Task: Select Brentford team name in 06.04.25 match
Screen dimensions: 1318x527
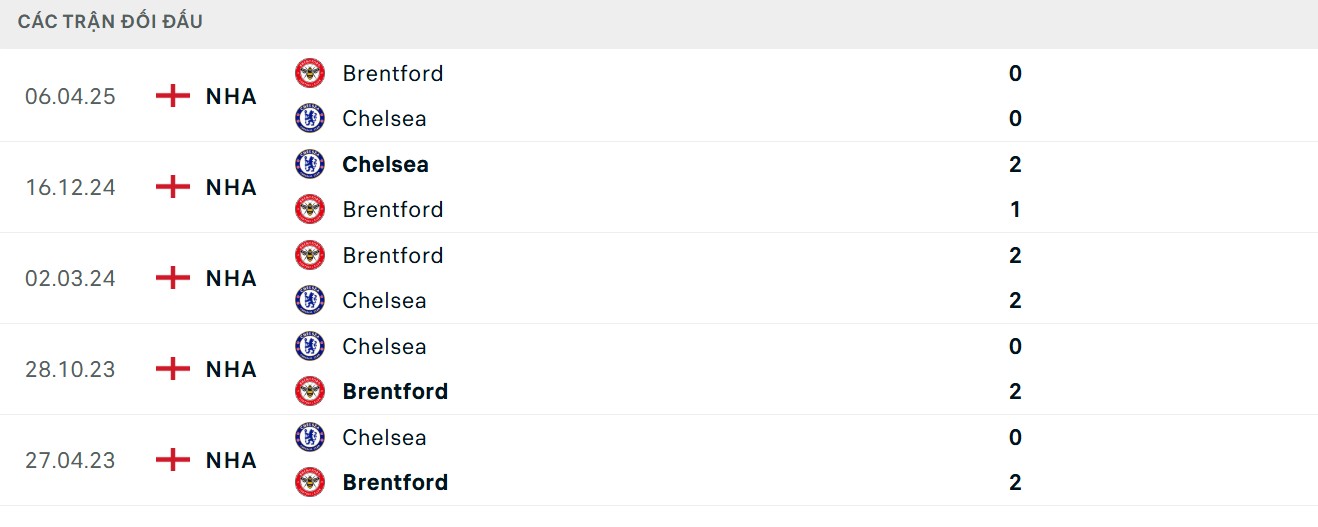Action: [x=392, y=73]
